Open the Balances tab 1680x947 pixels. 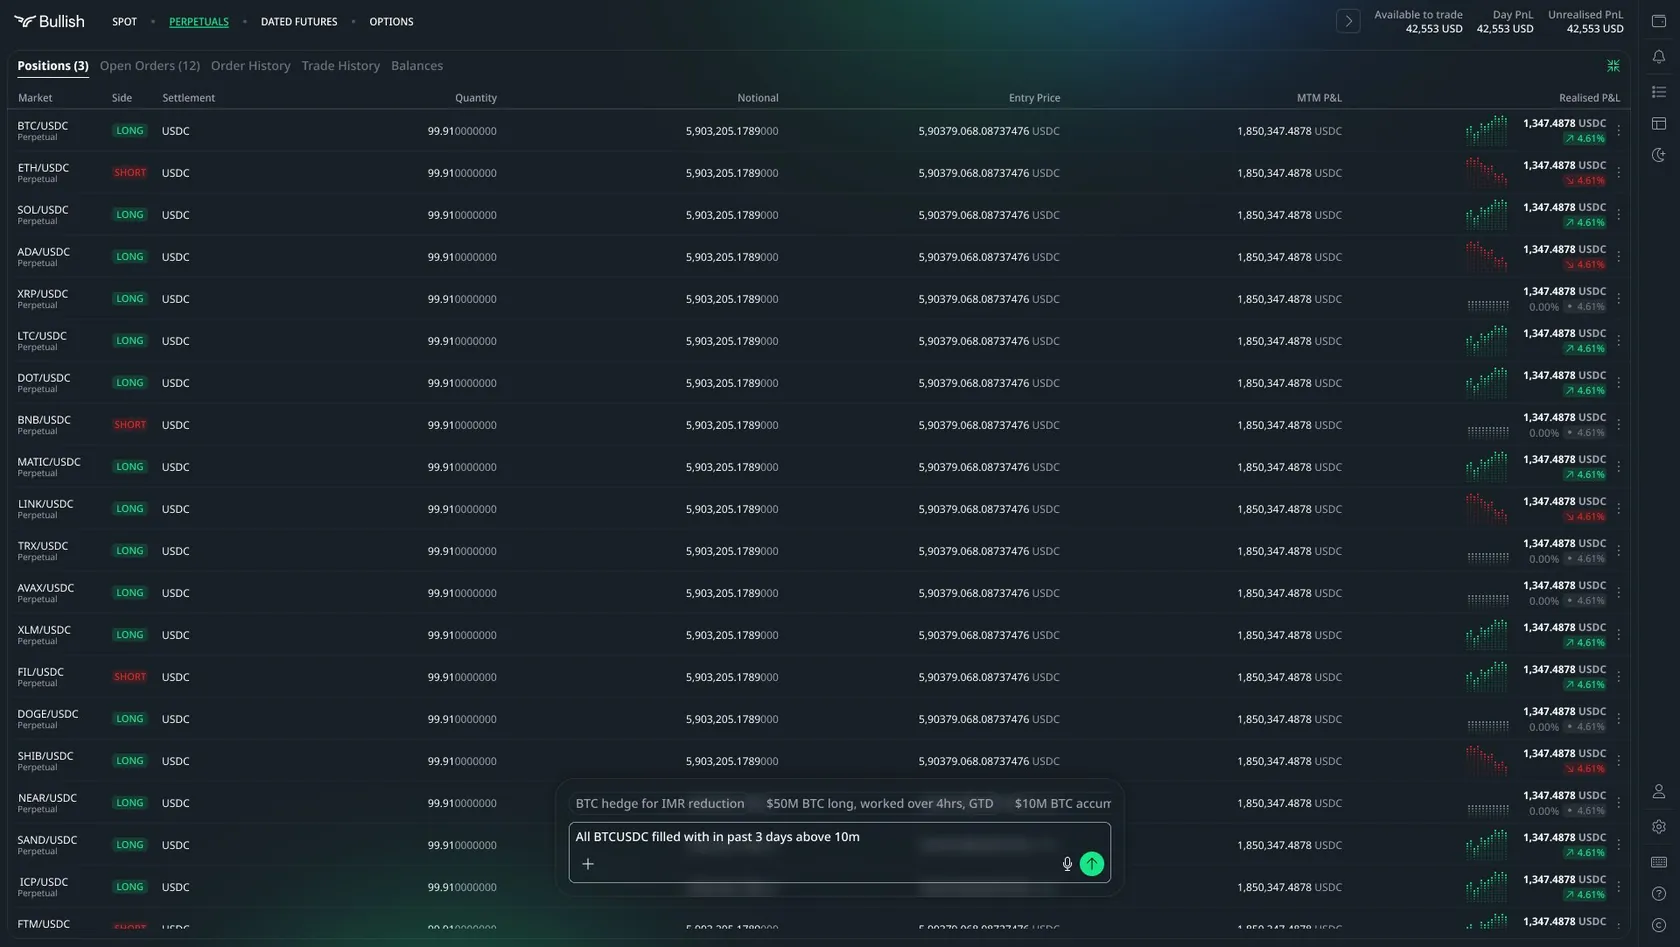point(417,66)
